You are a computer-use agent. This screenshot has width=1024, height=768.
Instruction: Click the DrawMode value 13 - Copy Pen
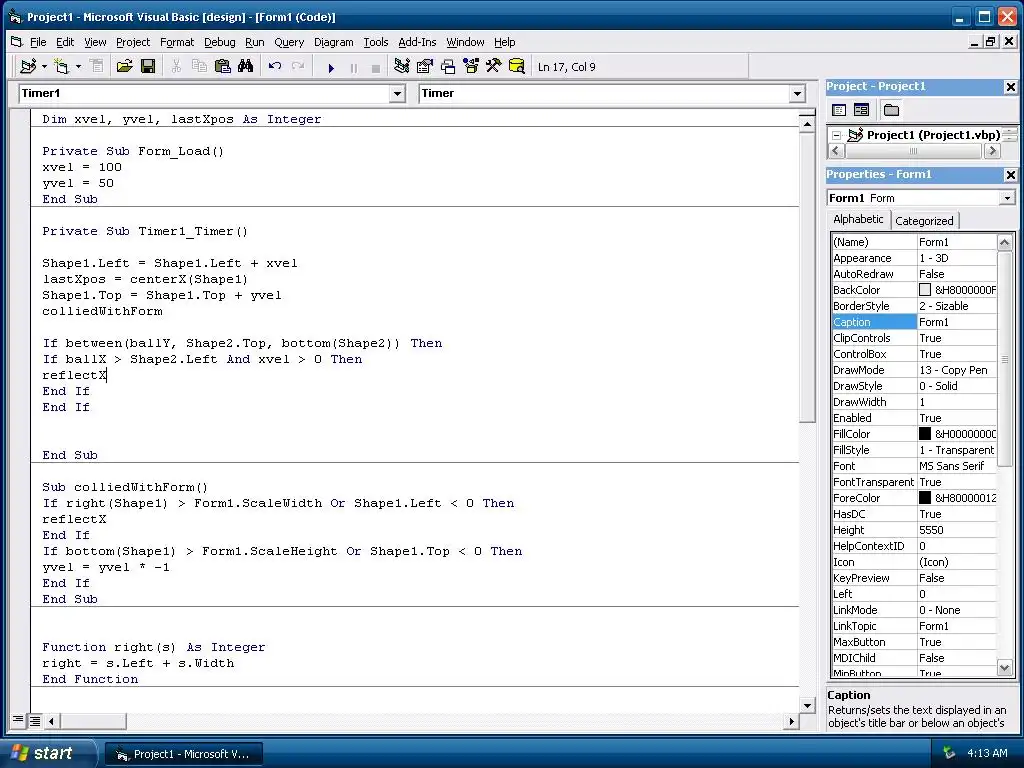953,370
